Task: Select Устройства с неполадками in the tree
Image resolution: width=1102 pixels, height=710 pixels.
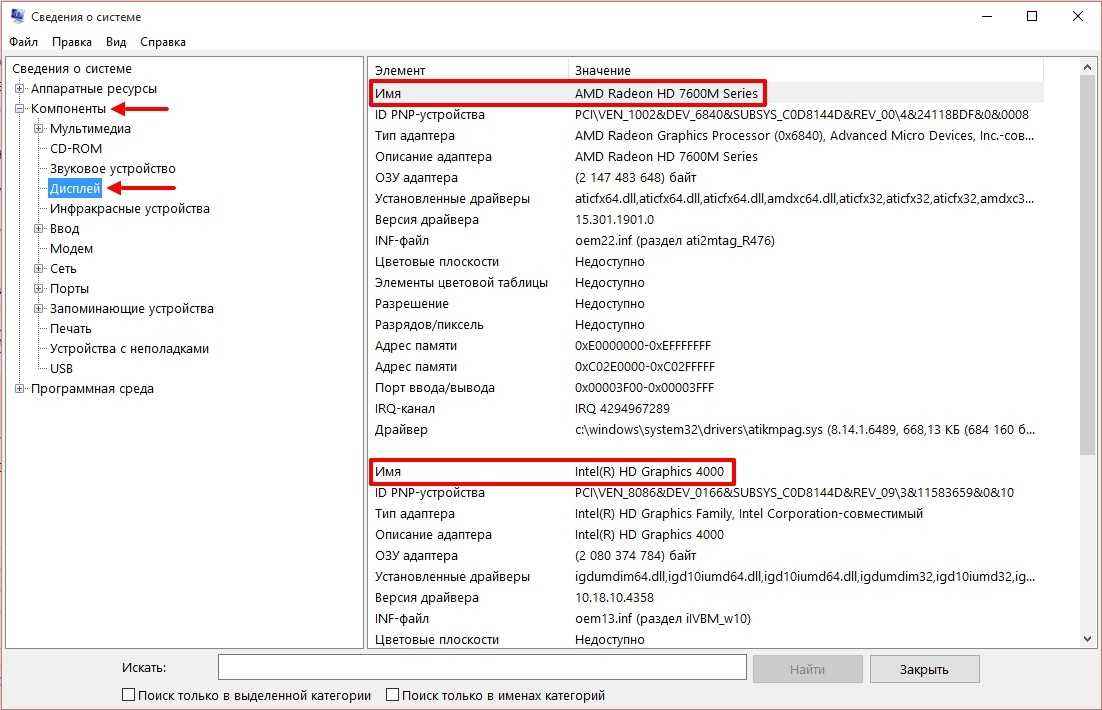Action: point(129,349)
